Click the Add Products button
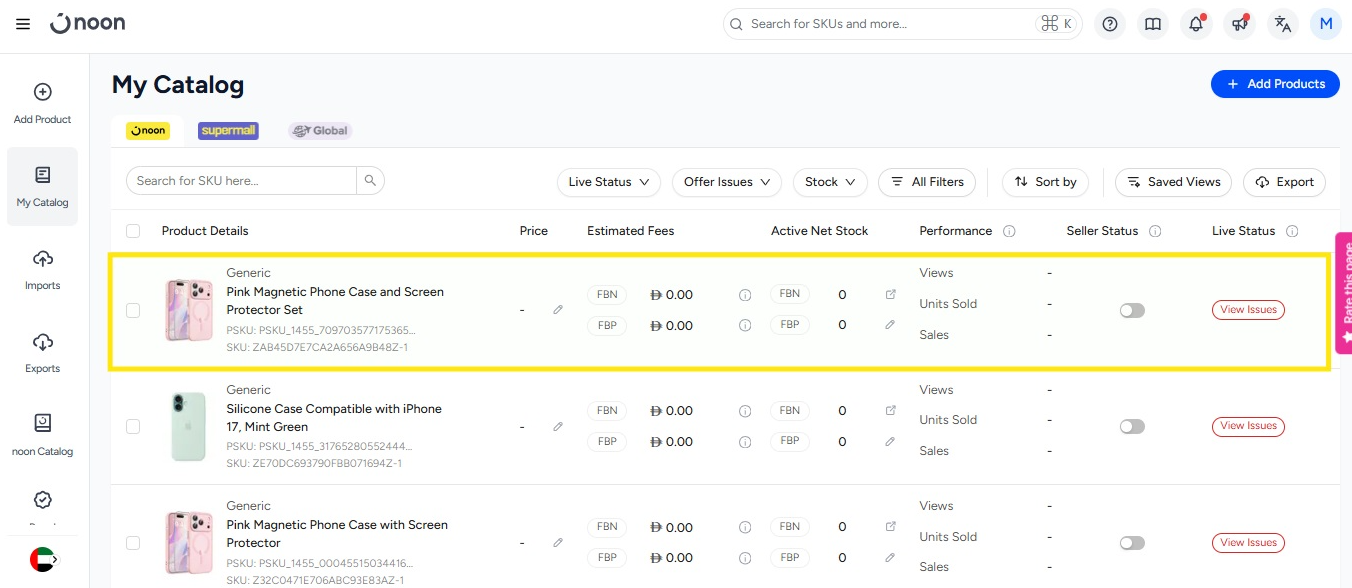 (x=1274, y=84)
